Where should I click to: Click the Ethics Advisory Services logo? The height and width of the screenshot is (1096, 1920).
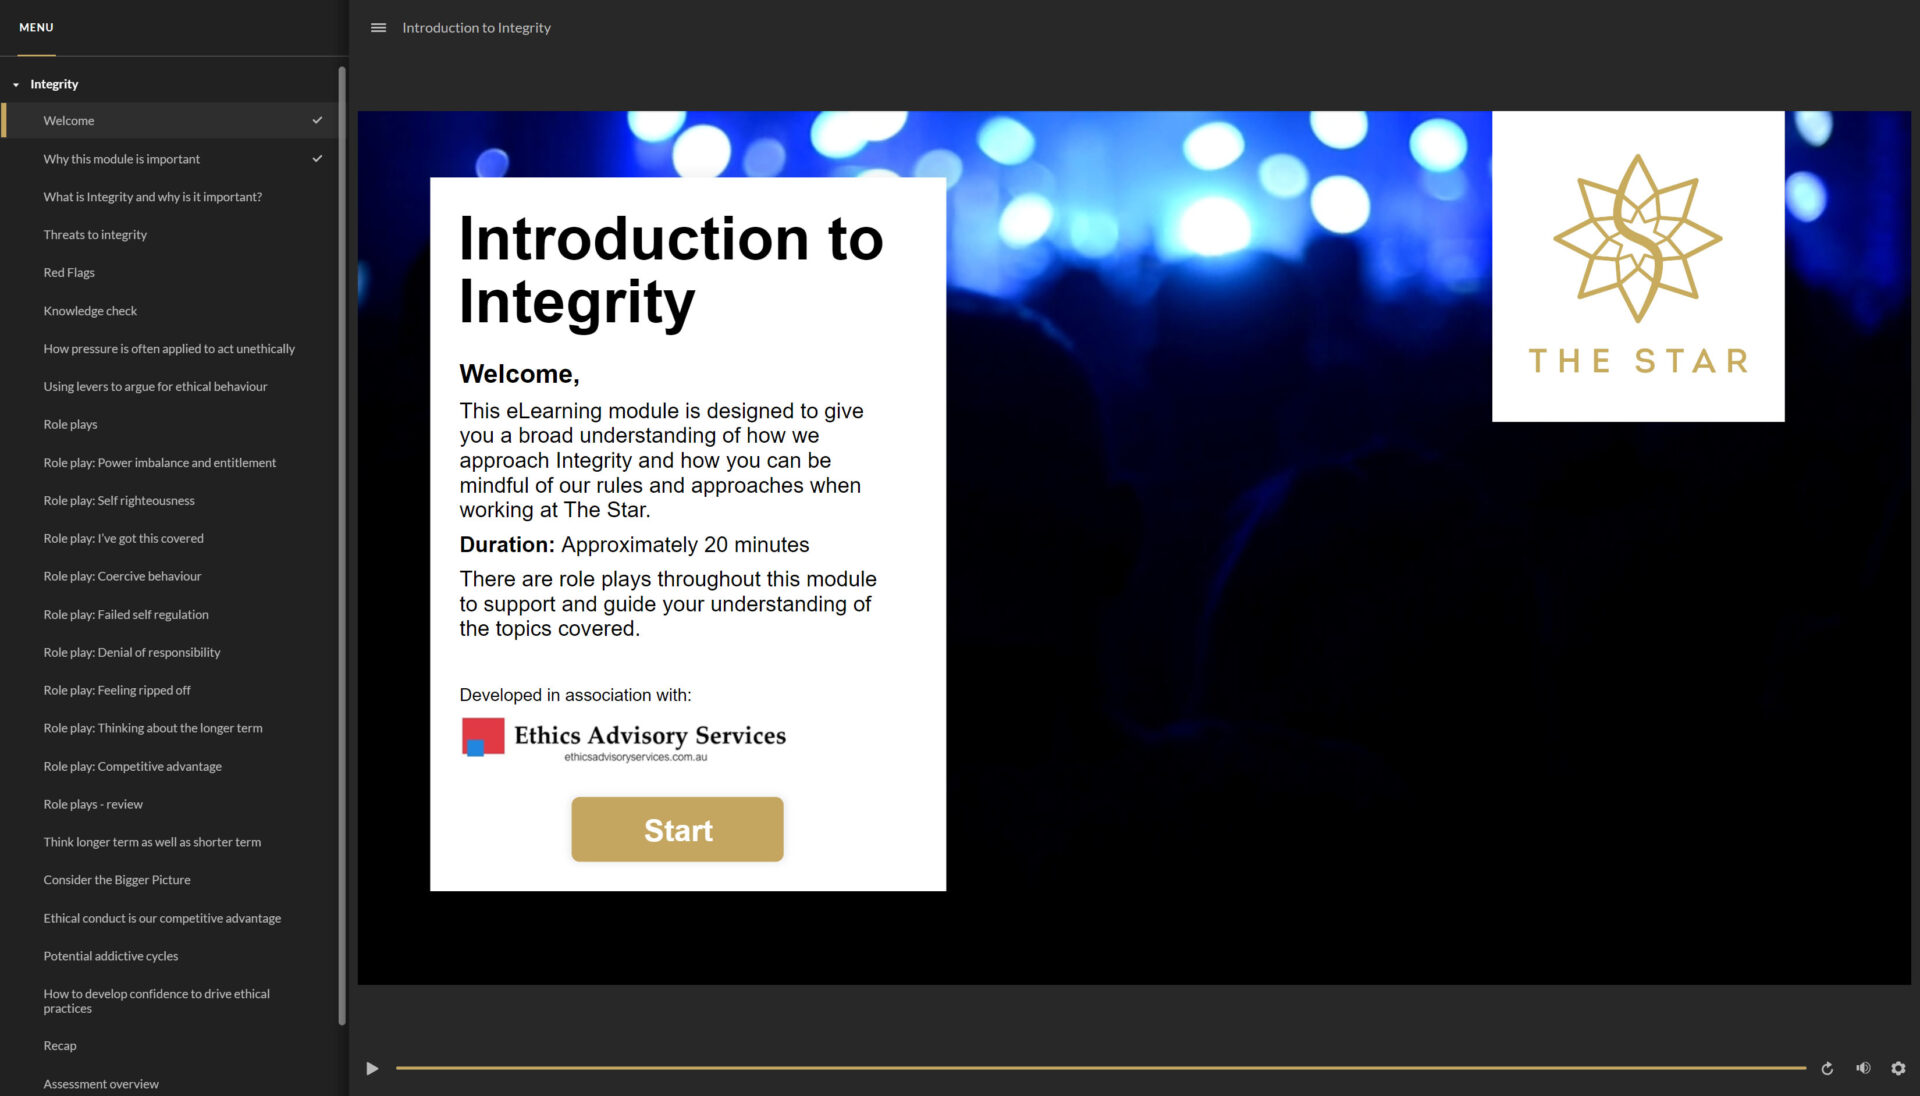tap(624, 739)
